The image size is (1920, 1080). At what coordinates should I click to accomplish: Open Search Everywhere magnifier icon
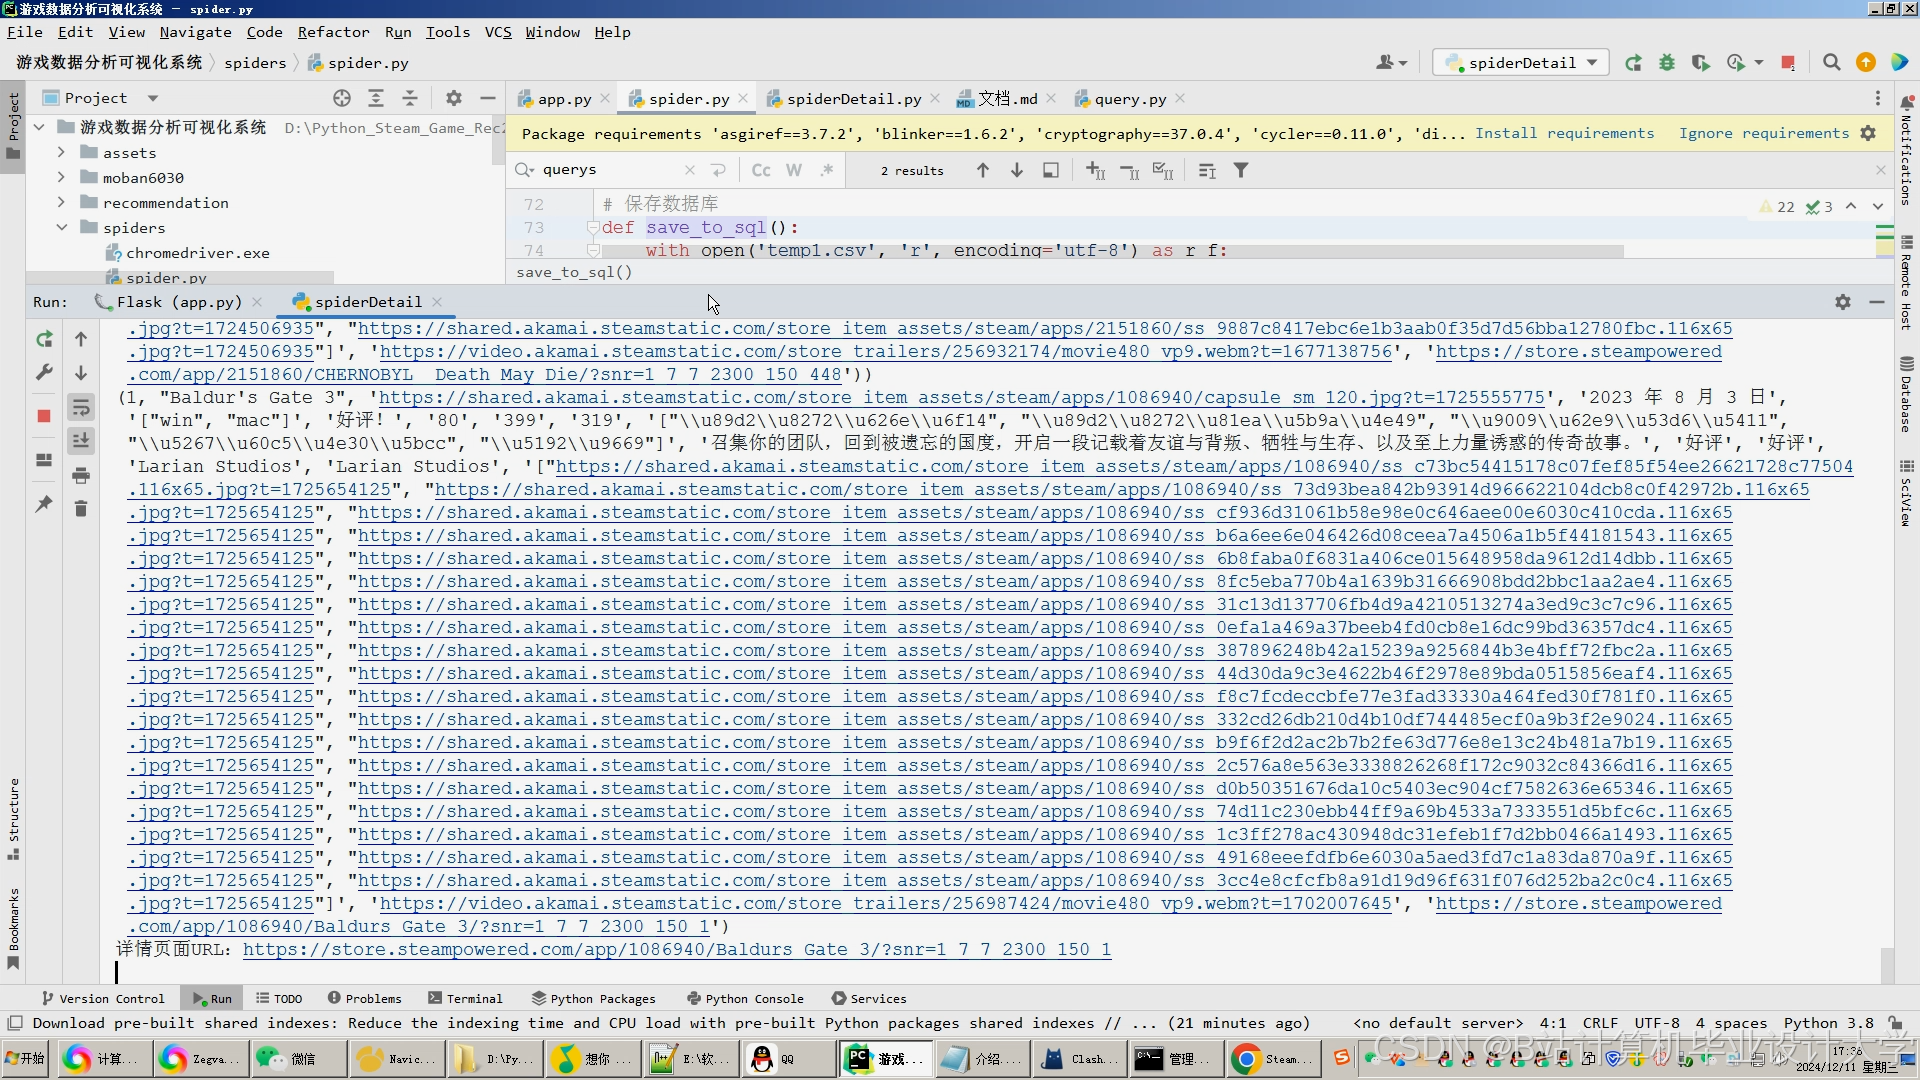[1831, 63]
